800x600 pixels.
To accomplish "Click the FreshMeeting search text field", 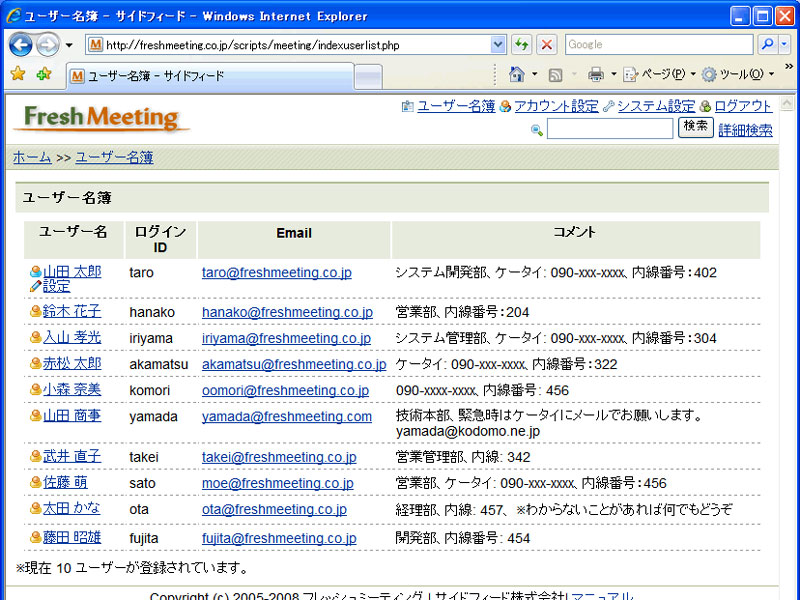I will click(x=610, y=129).
